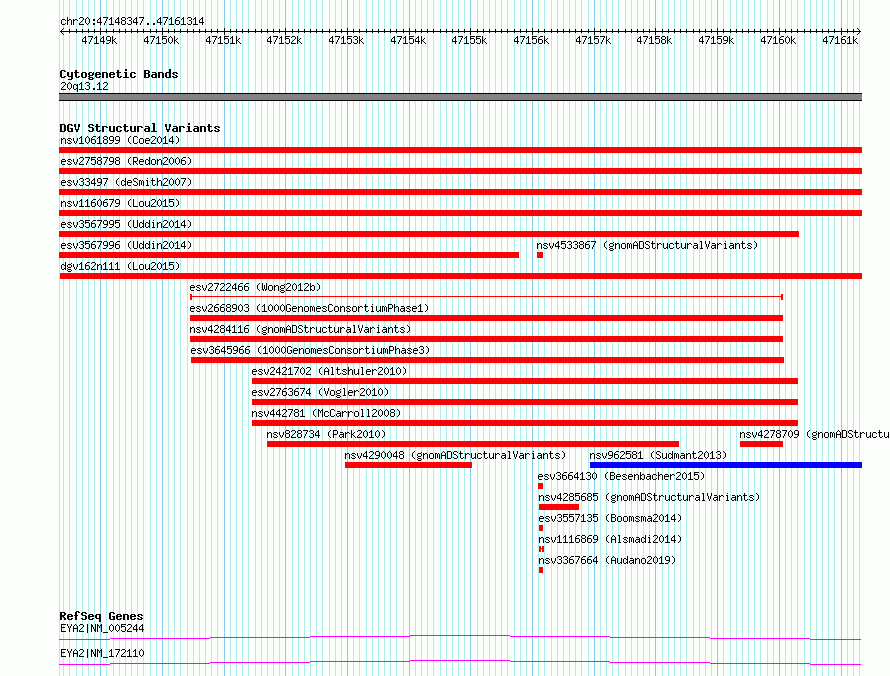Screen dimensions: 890x676
Task: Open the EYA2|NM_005244 gene label
Action: pyautogui.click(x=102, y=628)
